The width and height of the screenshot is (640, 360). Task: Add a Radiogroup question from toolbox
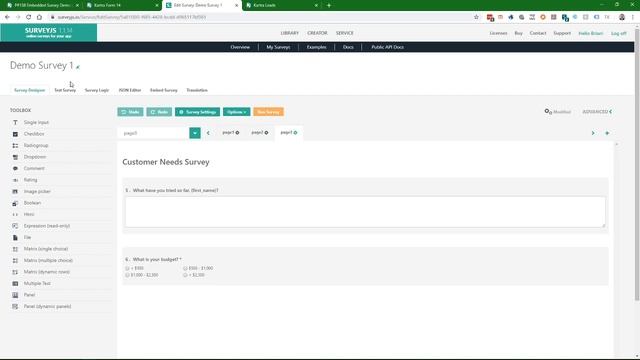(x=36, y=145)
